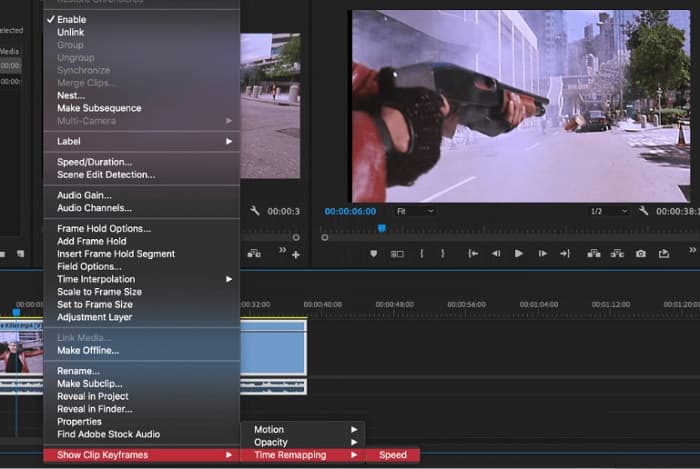Click the ripple trim icon beside marker
Viewport: 700px width, 469px height.
tap(397, 254)
